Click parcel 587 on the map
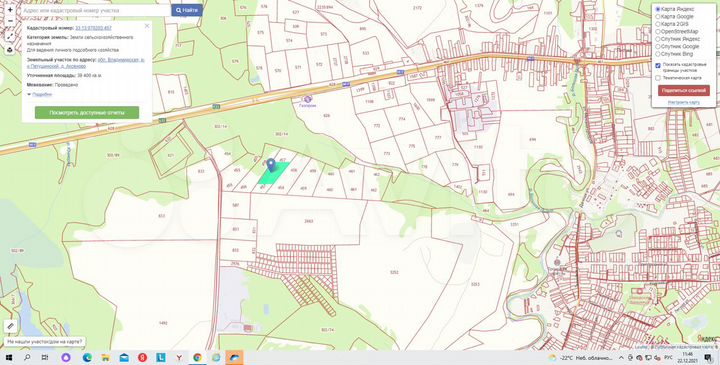The image size is (720, 365). coord(236,205)
